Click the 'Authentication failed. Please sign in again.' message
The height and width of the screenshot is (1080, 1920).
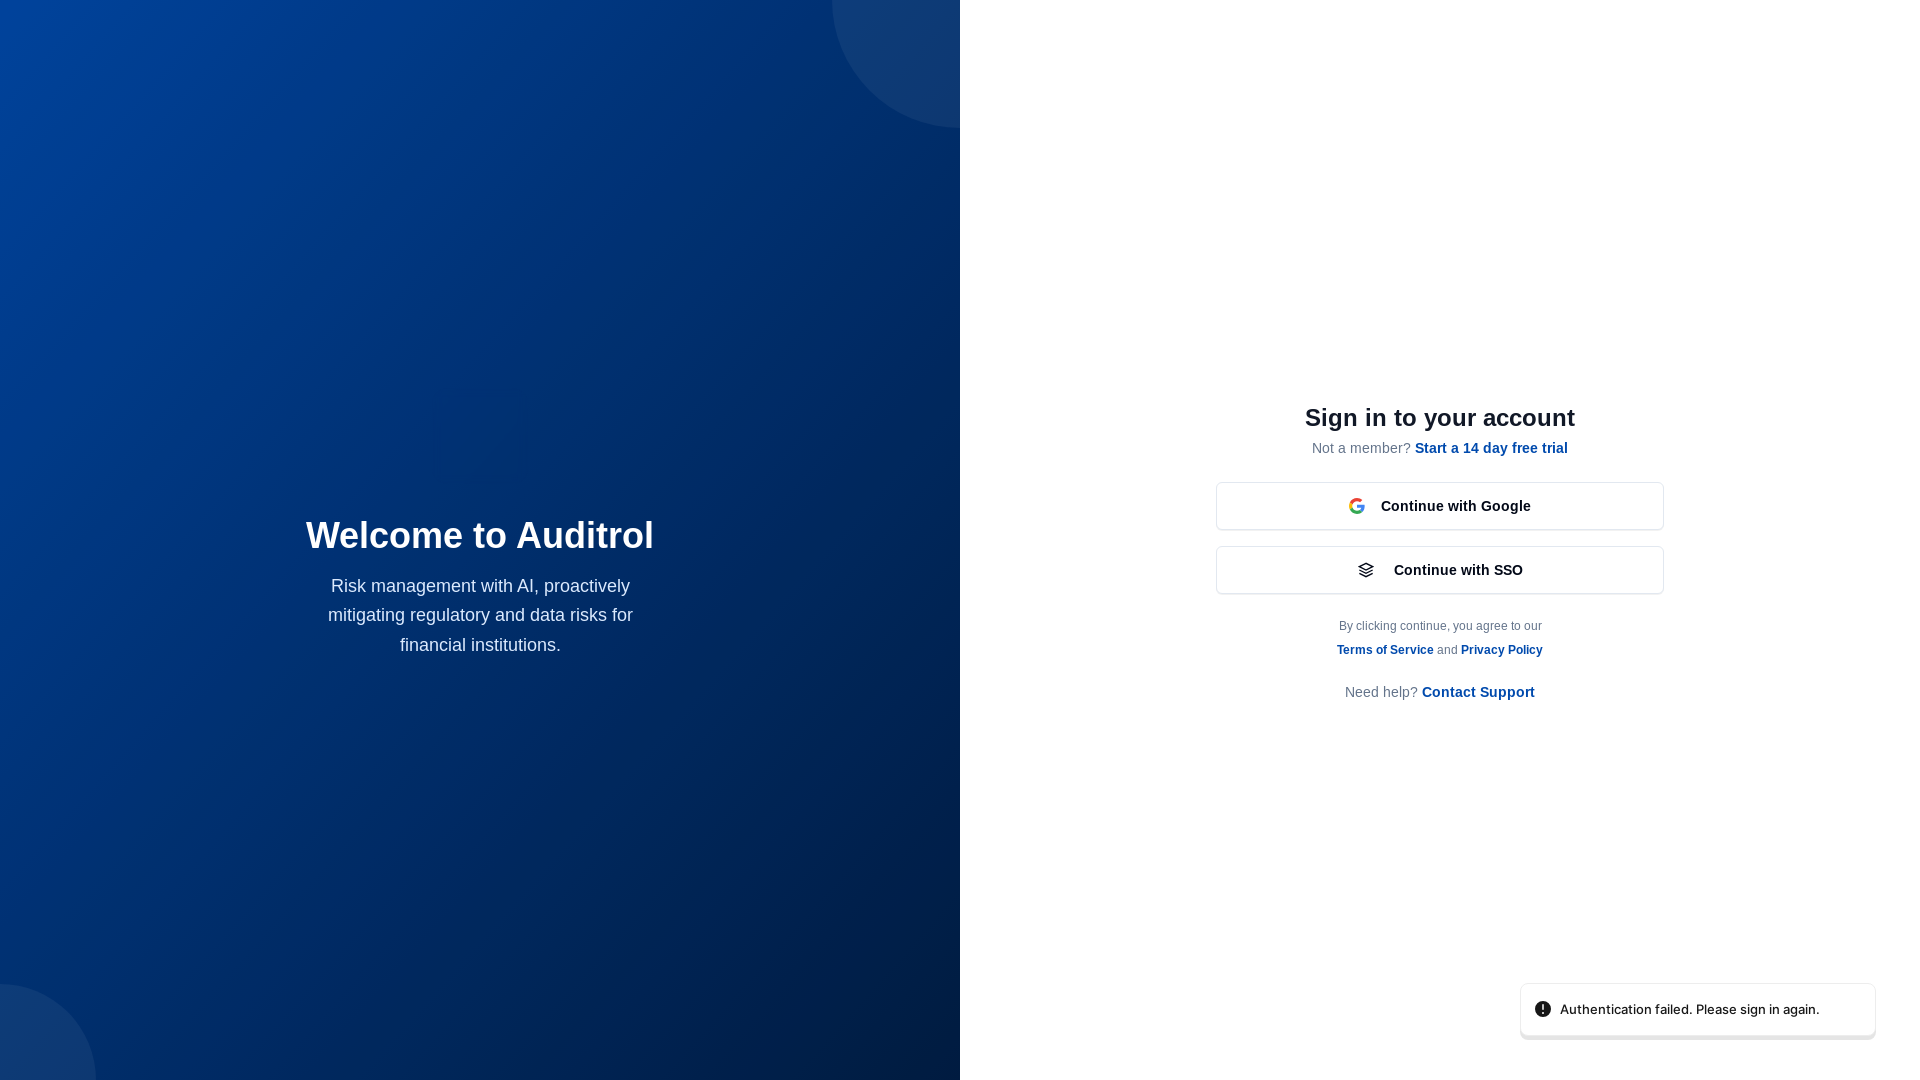(x=1689, y=1009)
